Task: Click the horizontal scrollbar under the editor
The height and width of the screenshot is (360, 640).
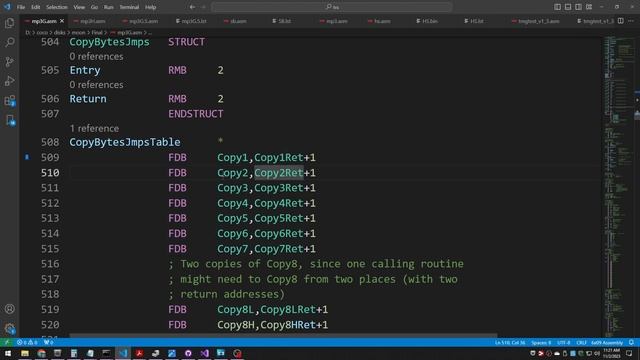Action: tap(283, 336)
